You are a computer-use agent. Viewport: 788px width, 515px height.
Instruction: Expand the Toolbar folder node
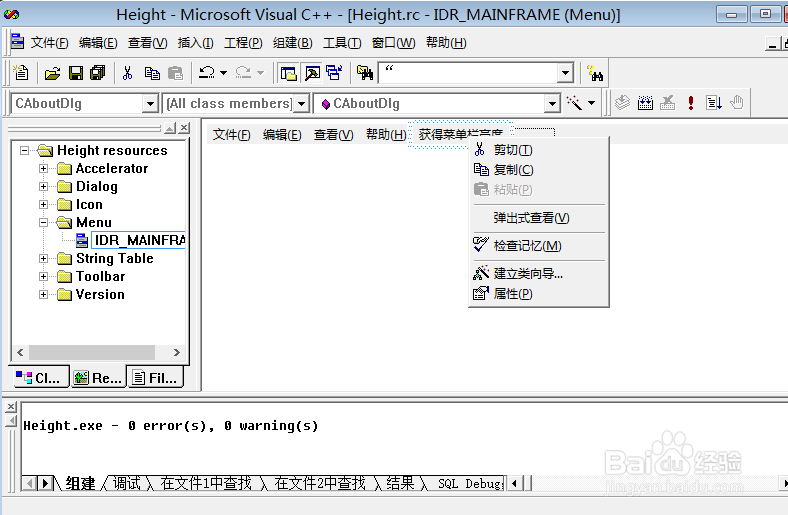point(44,276)
